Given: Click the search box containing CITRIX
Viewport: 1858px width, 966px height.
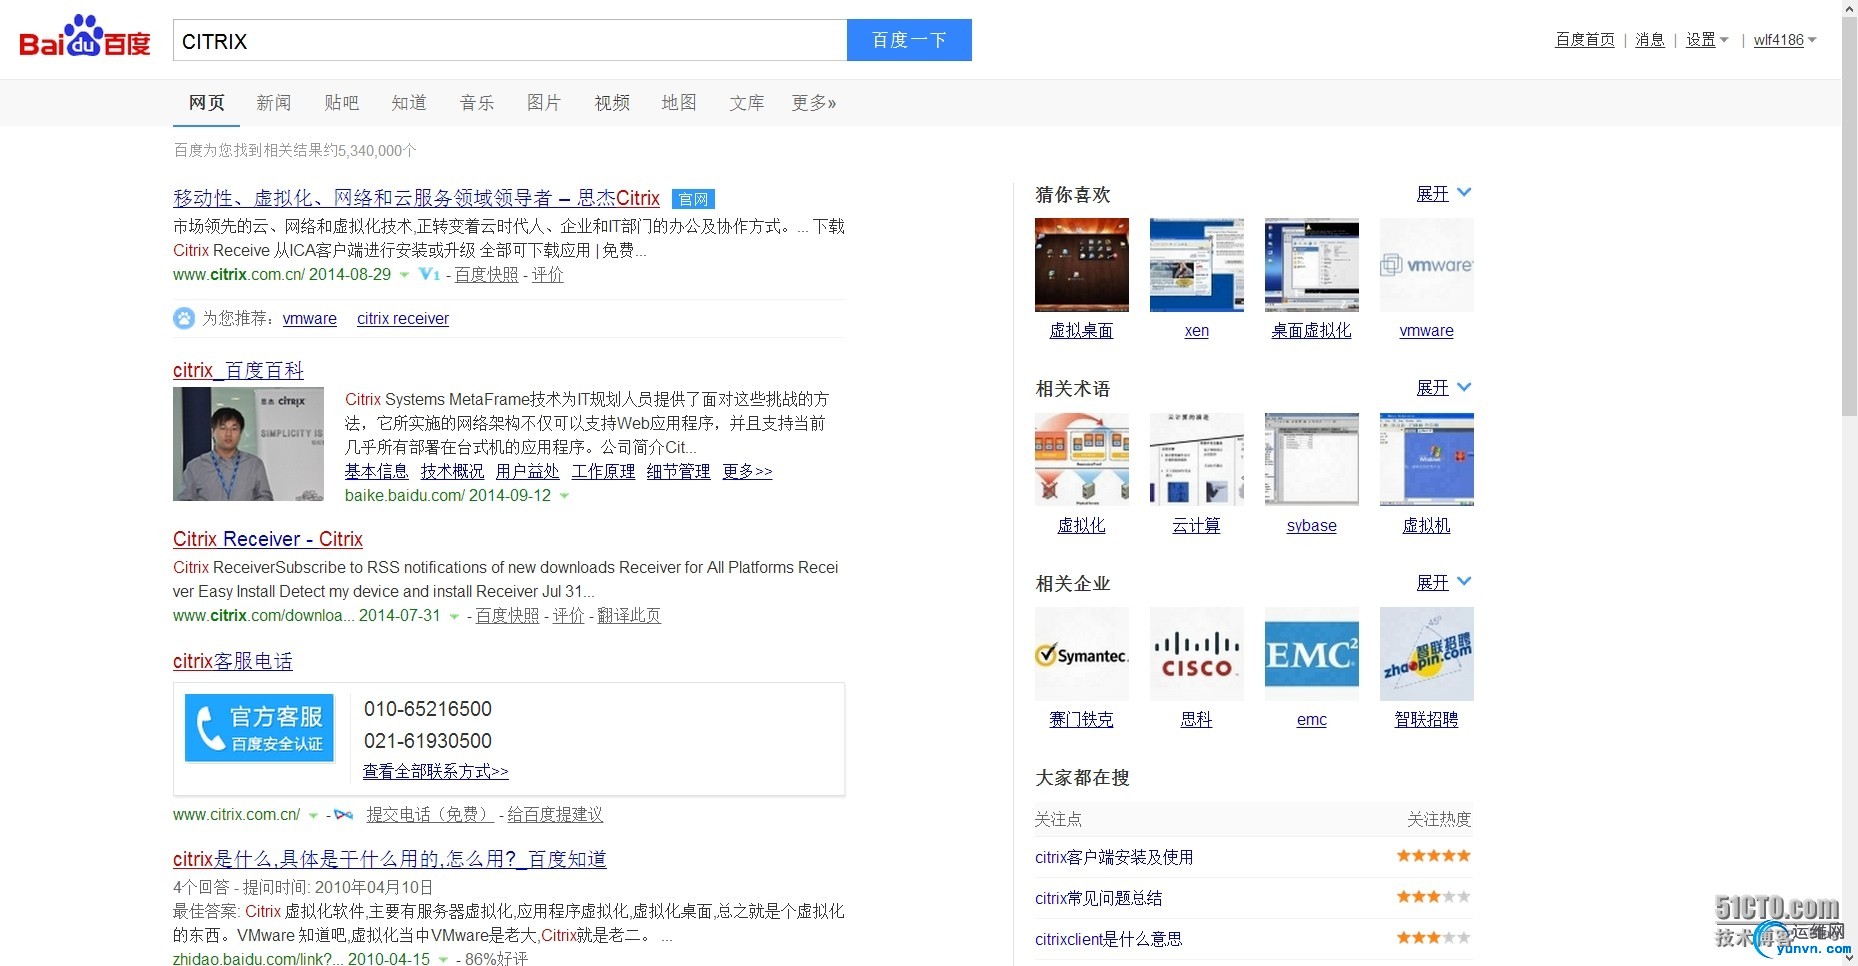Looking at the screenshot, I should 510,40.
